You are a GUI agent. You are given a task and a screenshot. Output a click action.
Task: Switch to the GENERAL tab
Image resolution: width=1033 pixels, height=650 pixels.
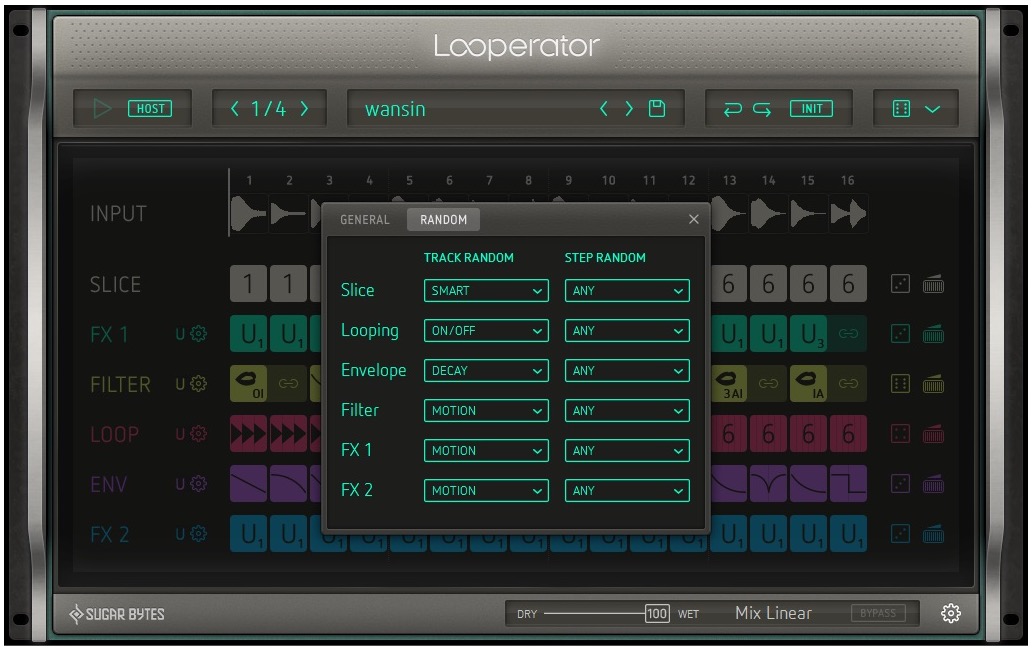pyautogui.click(x=365, y=220)
